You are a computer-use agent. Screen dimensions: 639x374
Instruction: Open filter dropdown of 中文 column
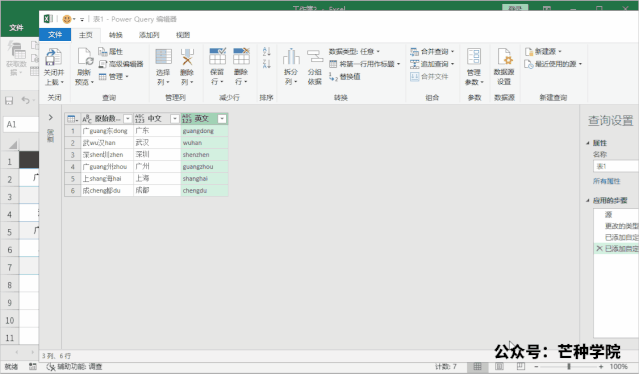[x=175, y=119]
